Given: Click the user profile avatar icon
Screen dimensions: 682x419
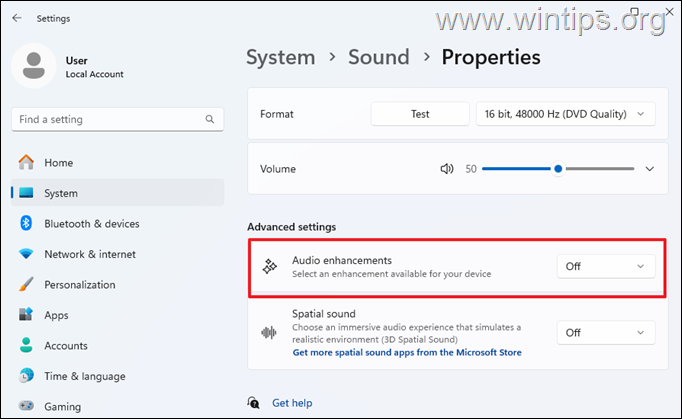Looking at the screenshot, I should tap(34, 66).
